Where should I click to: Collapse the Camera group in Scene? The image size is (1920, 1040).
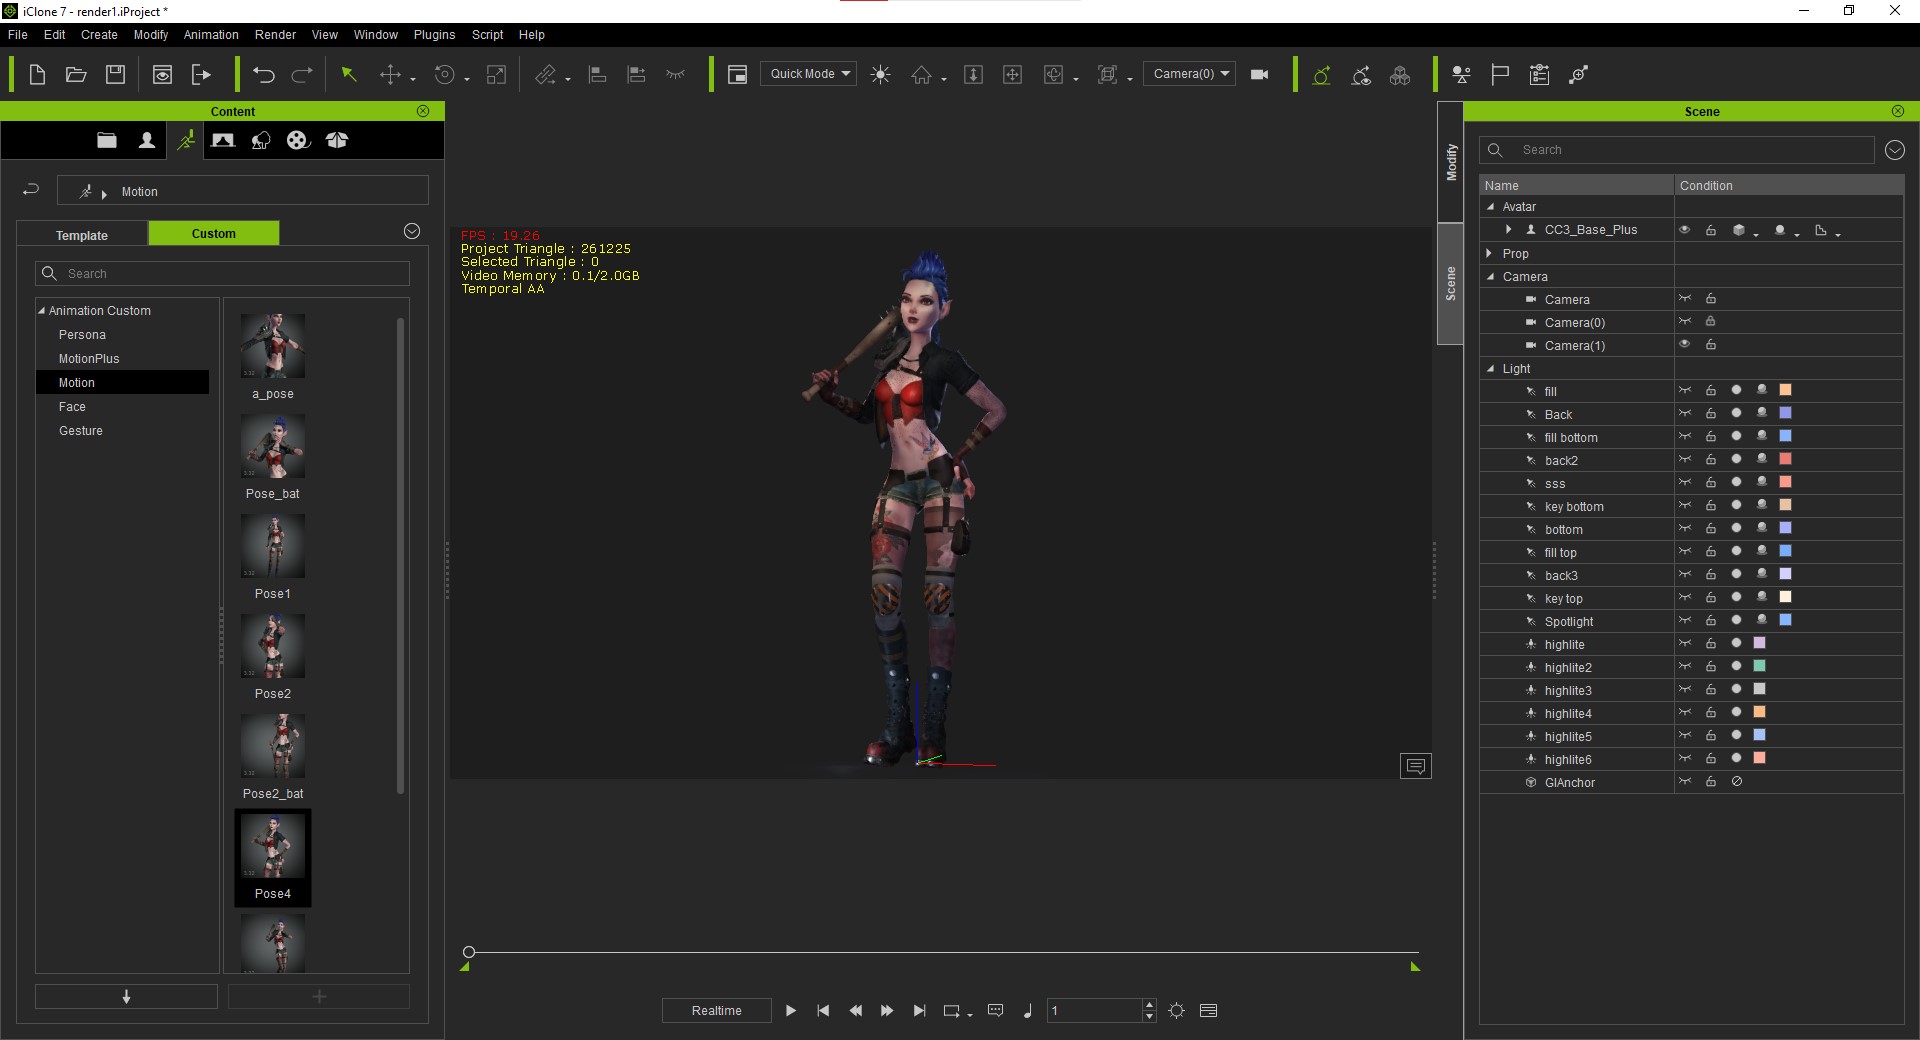pos(1490,277)
